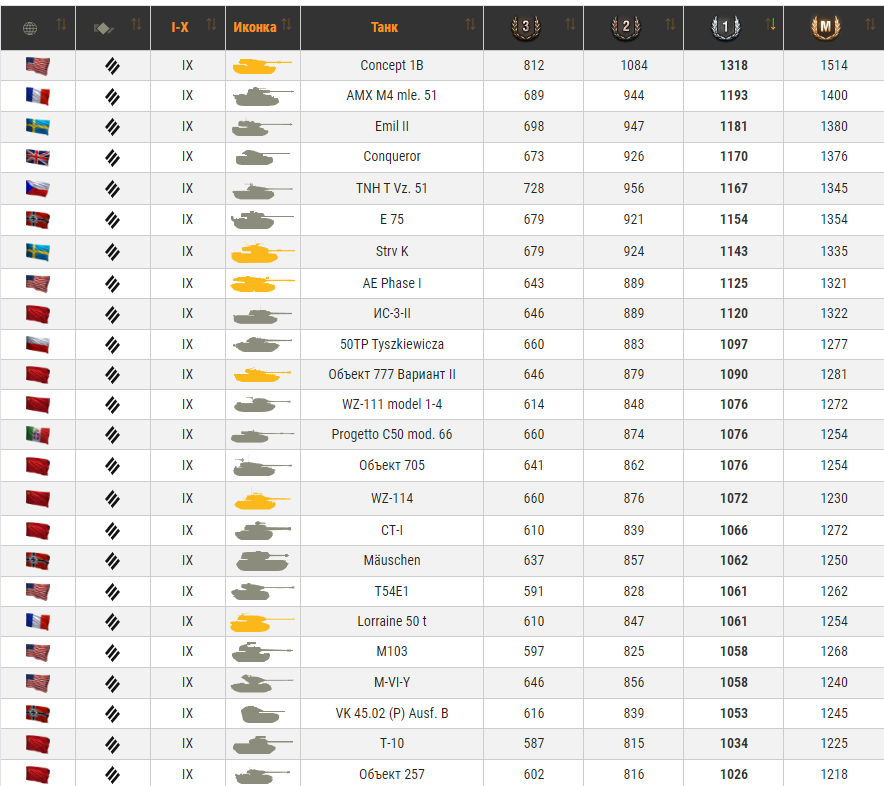Select the T-10 tank name
The height and width of the screenshot is (786, 884).
pyautogui.click(x=392, y=743)
